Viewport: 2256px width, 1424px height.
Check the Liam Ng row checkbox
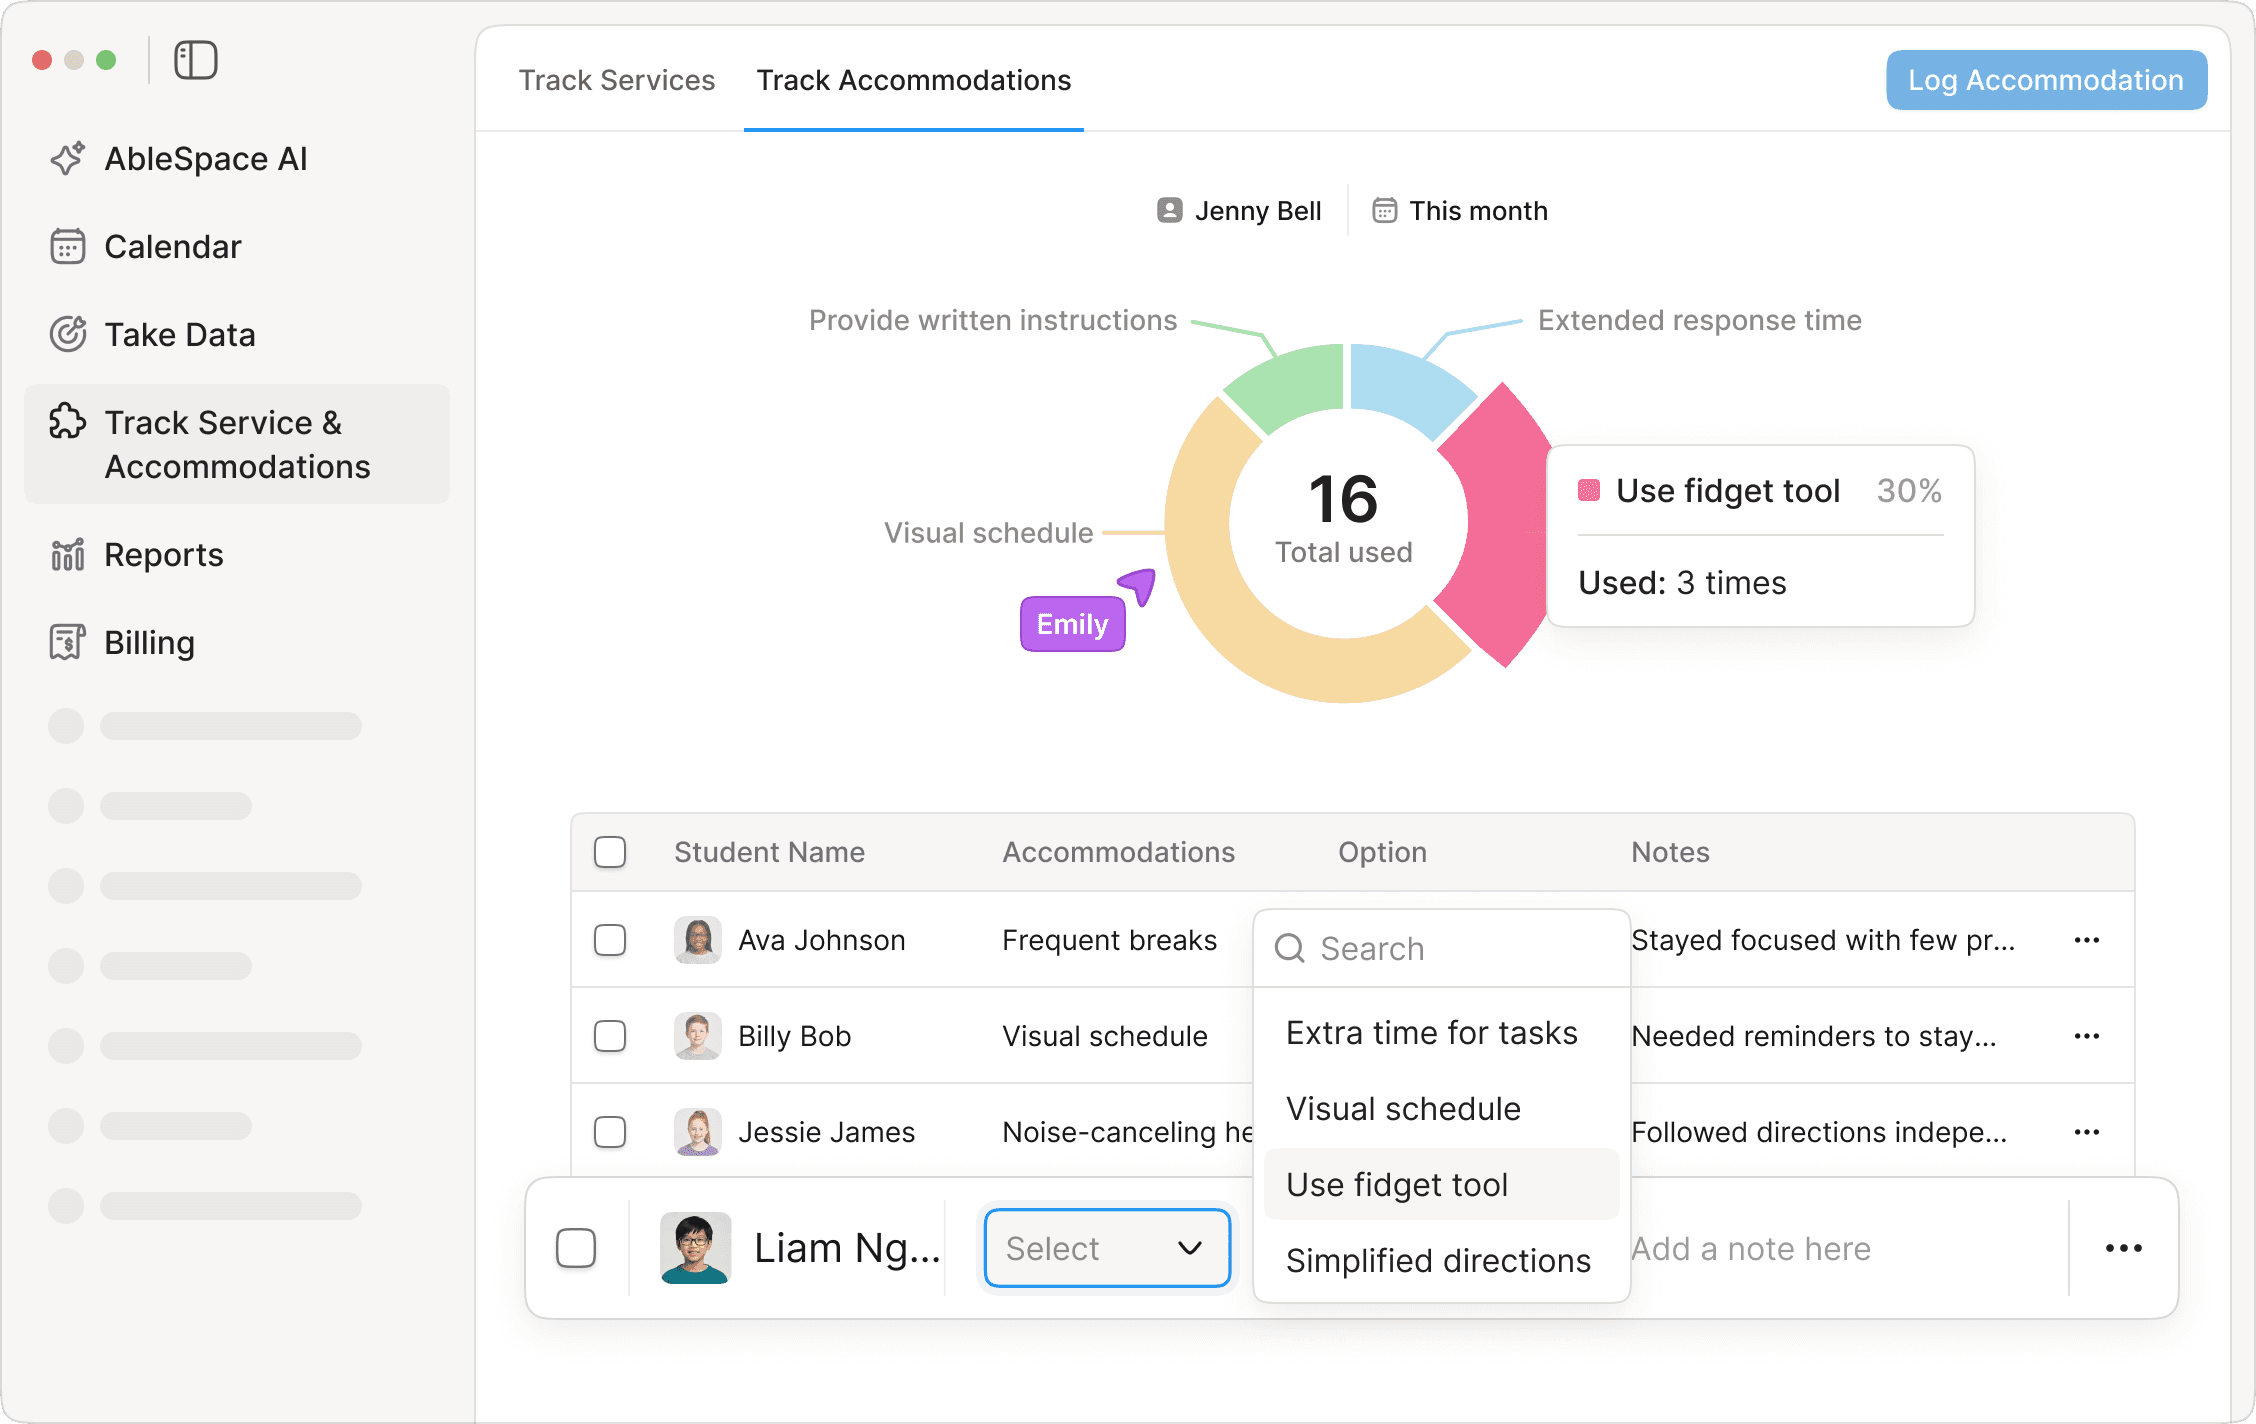click(576, 1248)
